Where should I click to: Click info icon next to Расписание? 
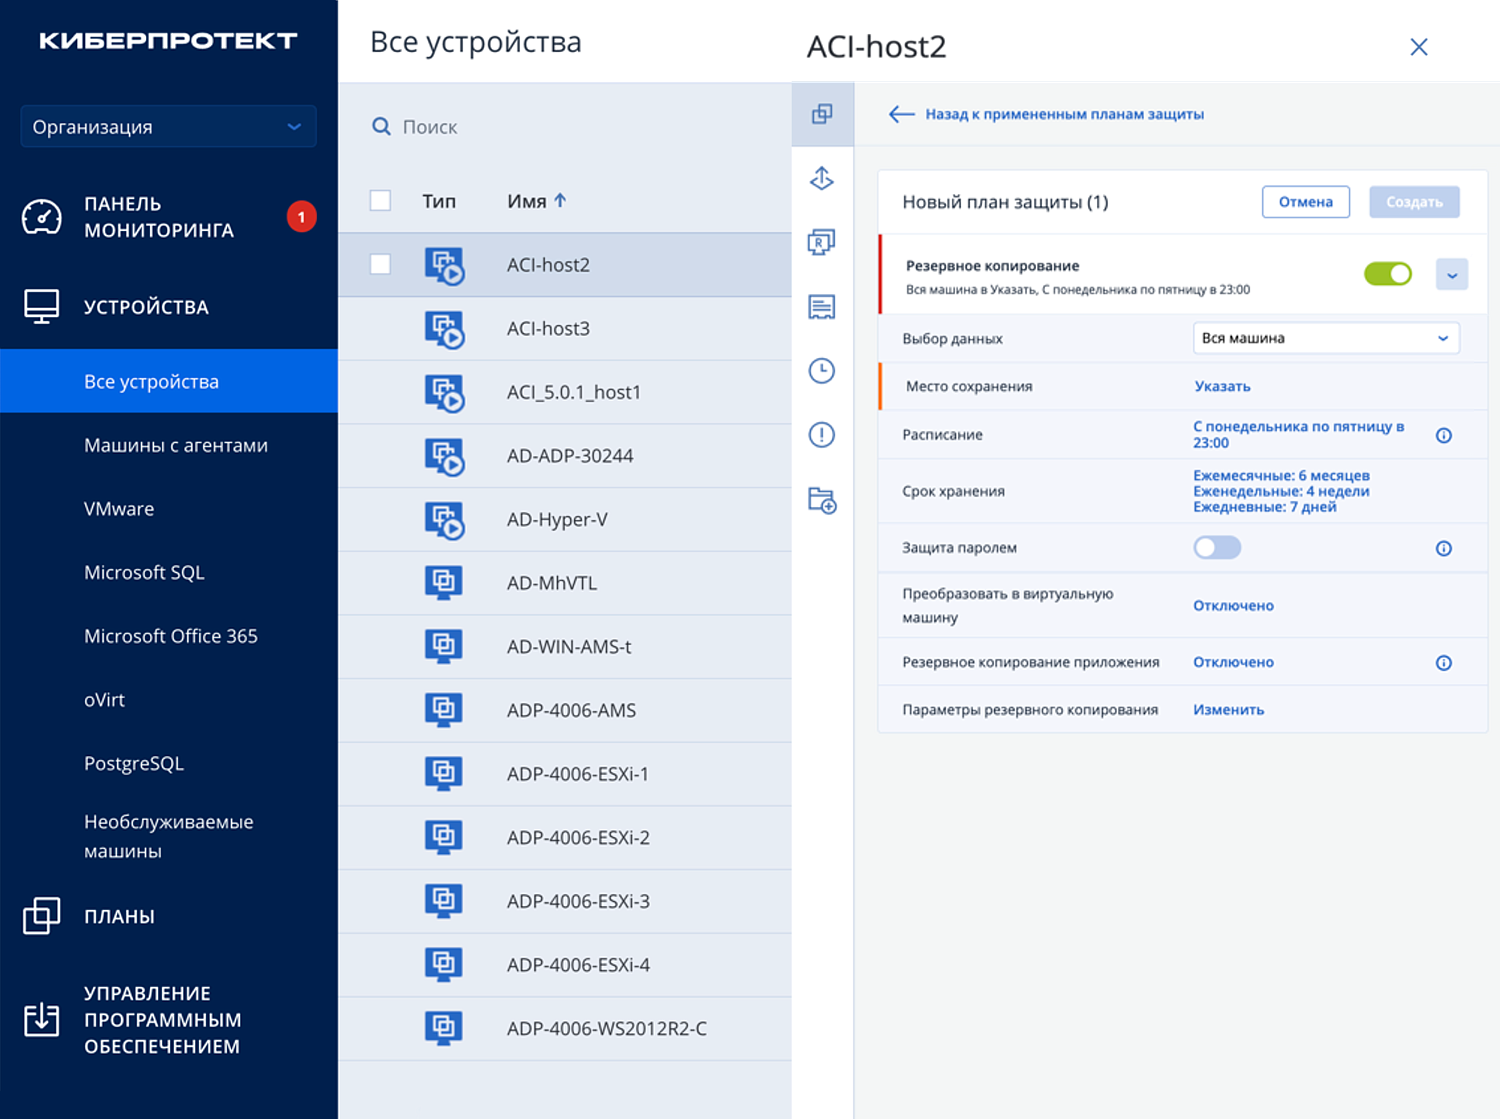point(1443,435)
